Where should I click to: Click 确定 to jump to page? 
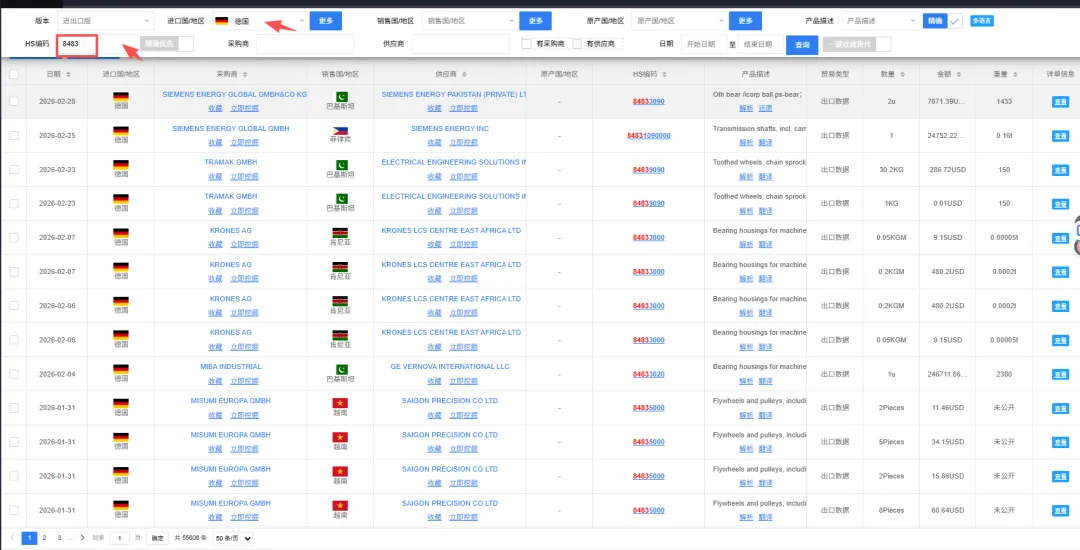coord(157,538)
